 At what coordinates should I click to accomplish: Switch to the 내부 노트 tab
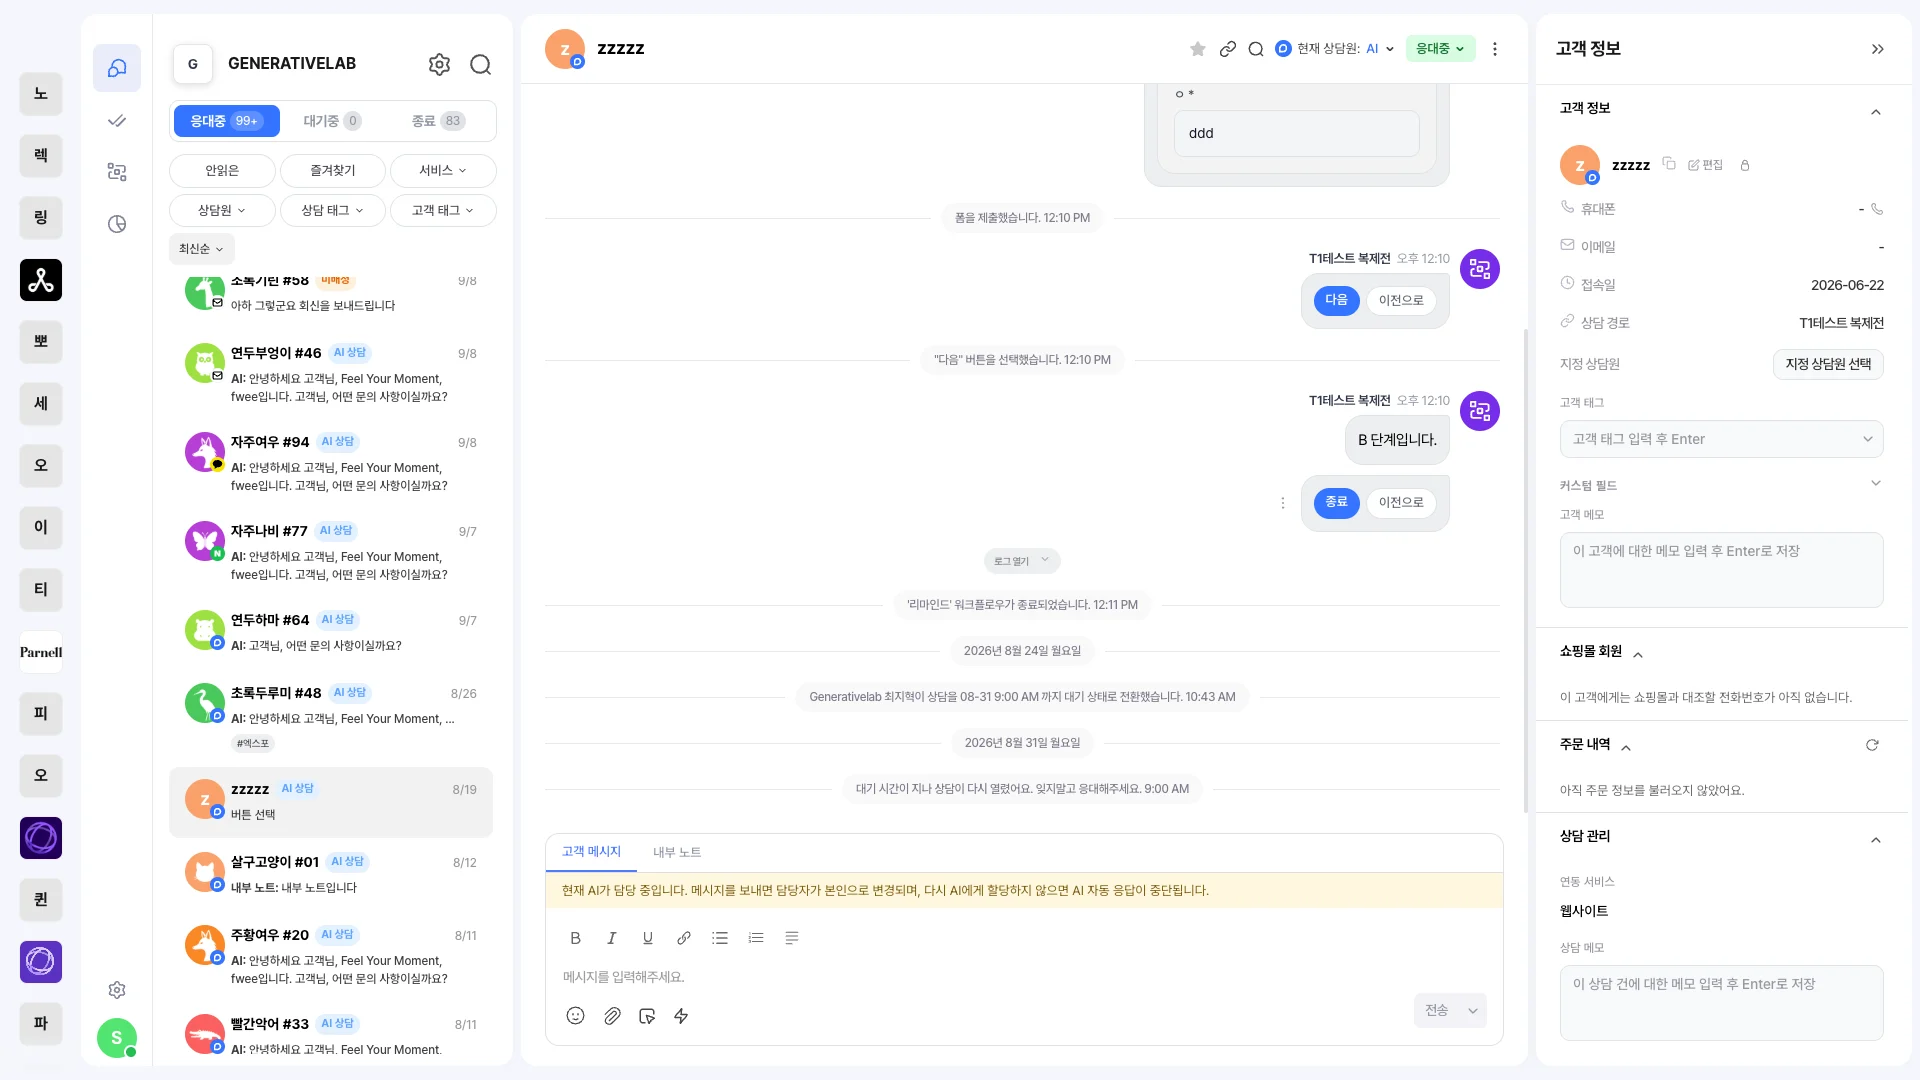click(677, 853)
